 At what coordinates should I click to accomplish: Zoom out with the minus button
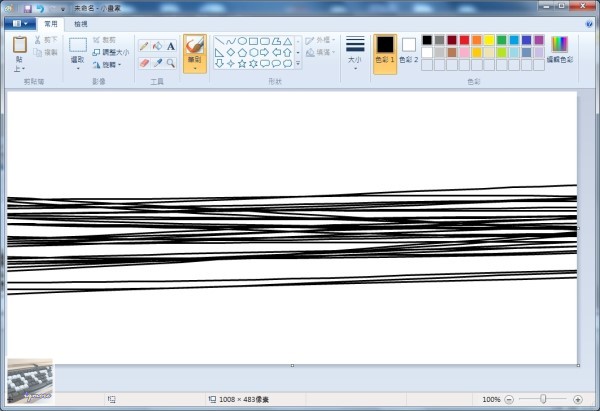click(x=509, y=400)
